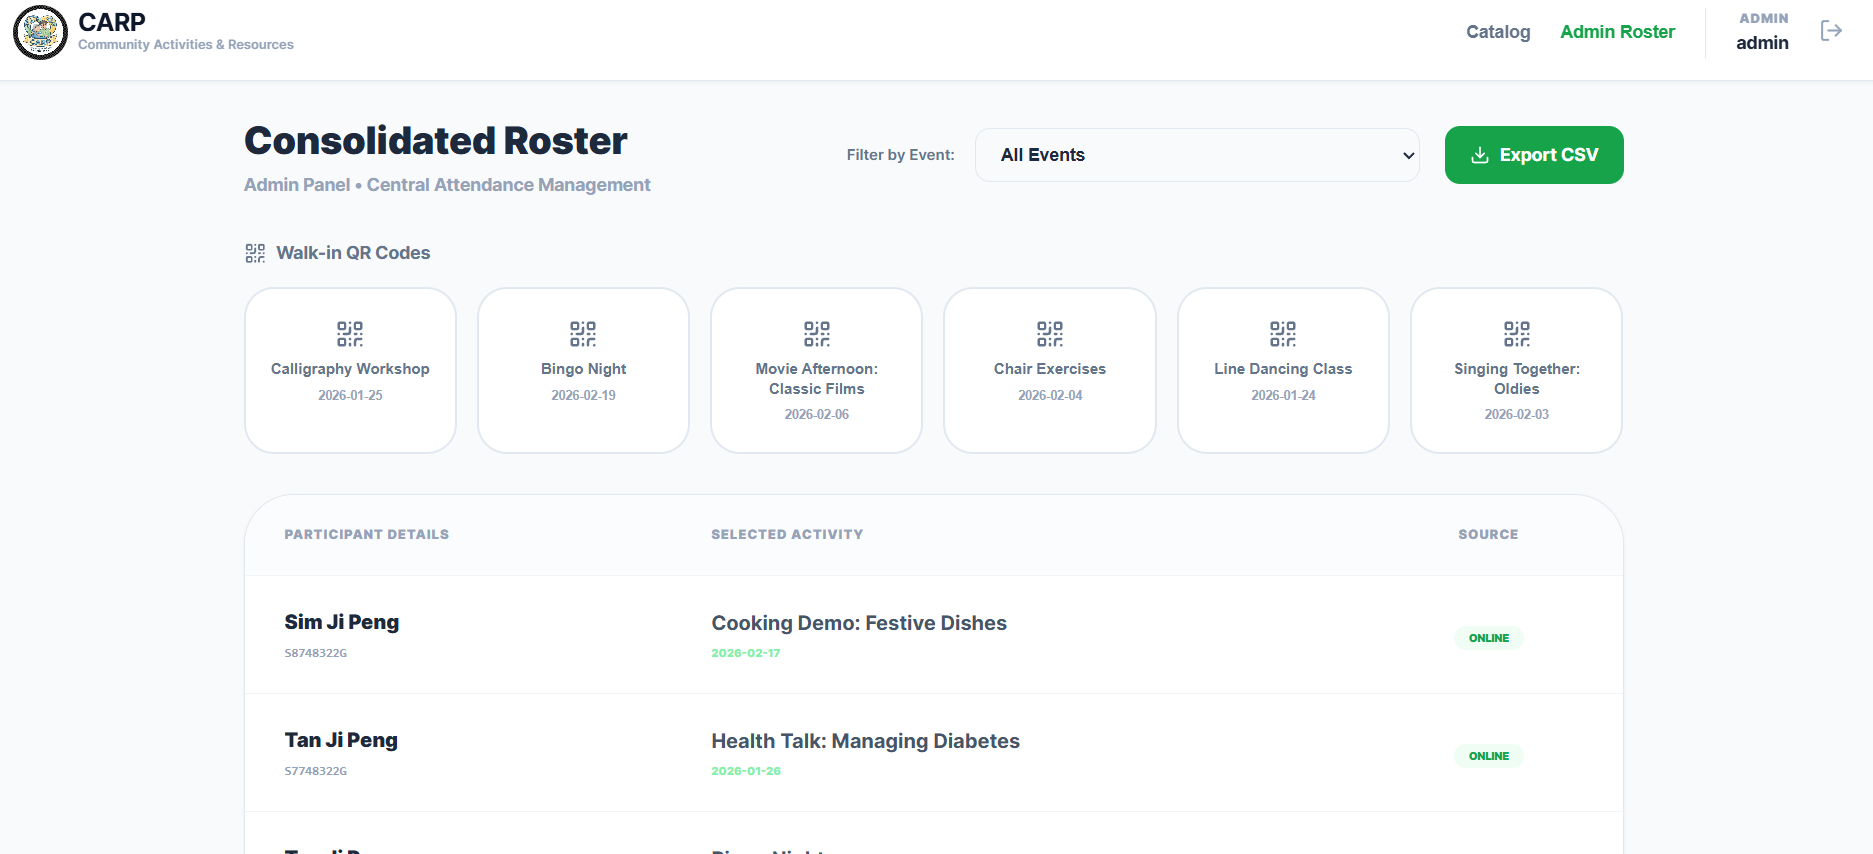Open Line Dancing Class QR code icon
Viewport: 1873px width, 854px height.
[1283, 333]
